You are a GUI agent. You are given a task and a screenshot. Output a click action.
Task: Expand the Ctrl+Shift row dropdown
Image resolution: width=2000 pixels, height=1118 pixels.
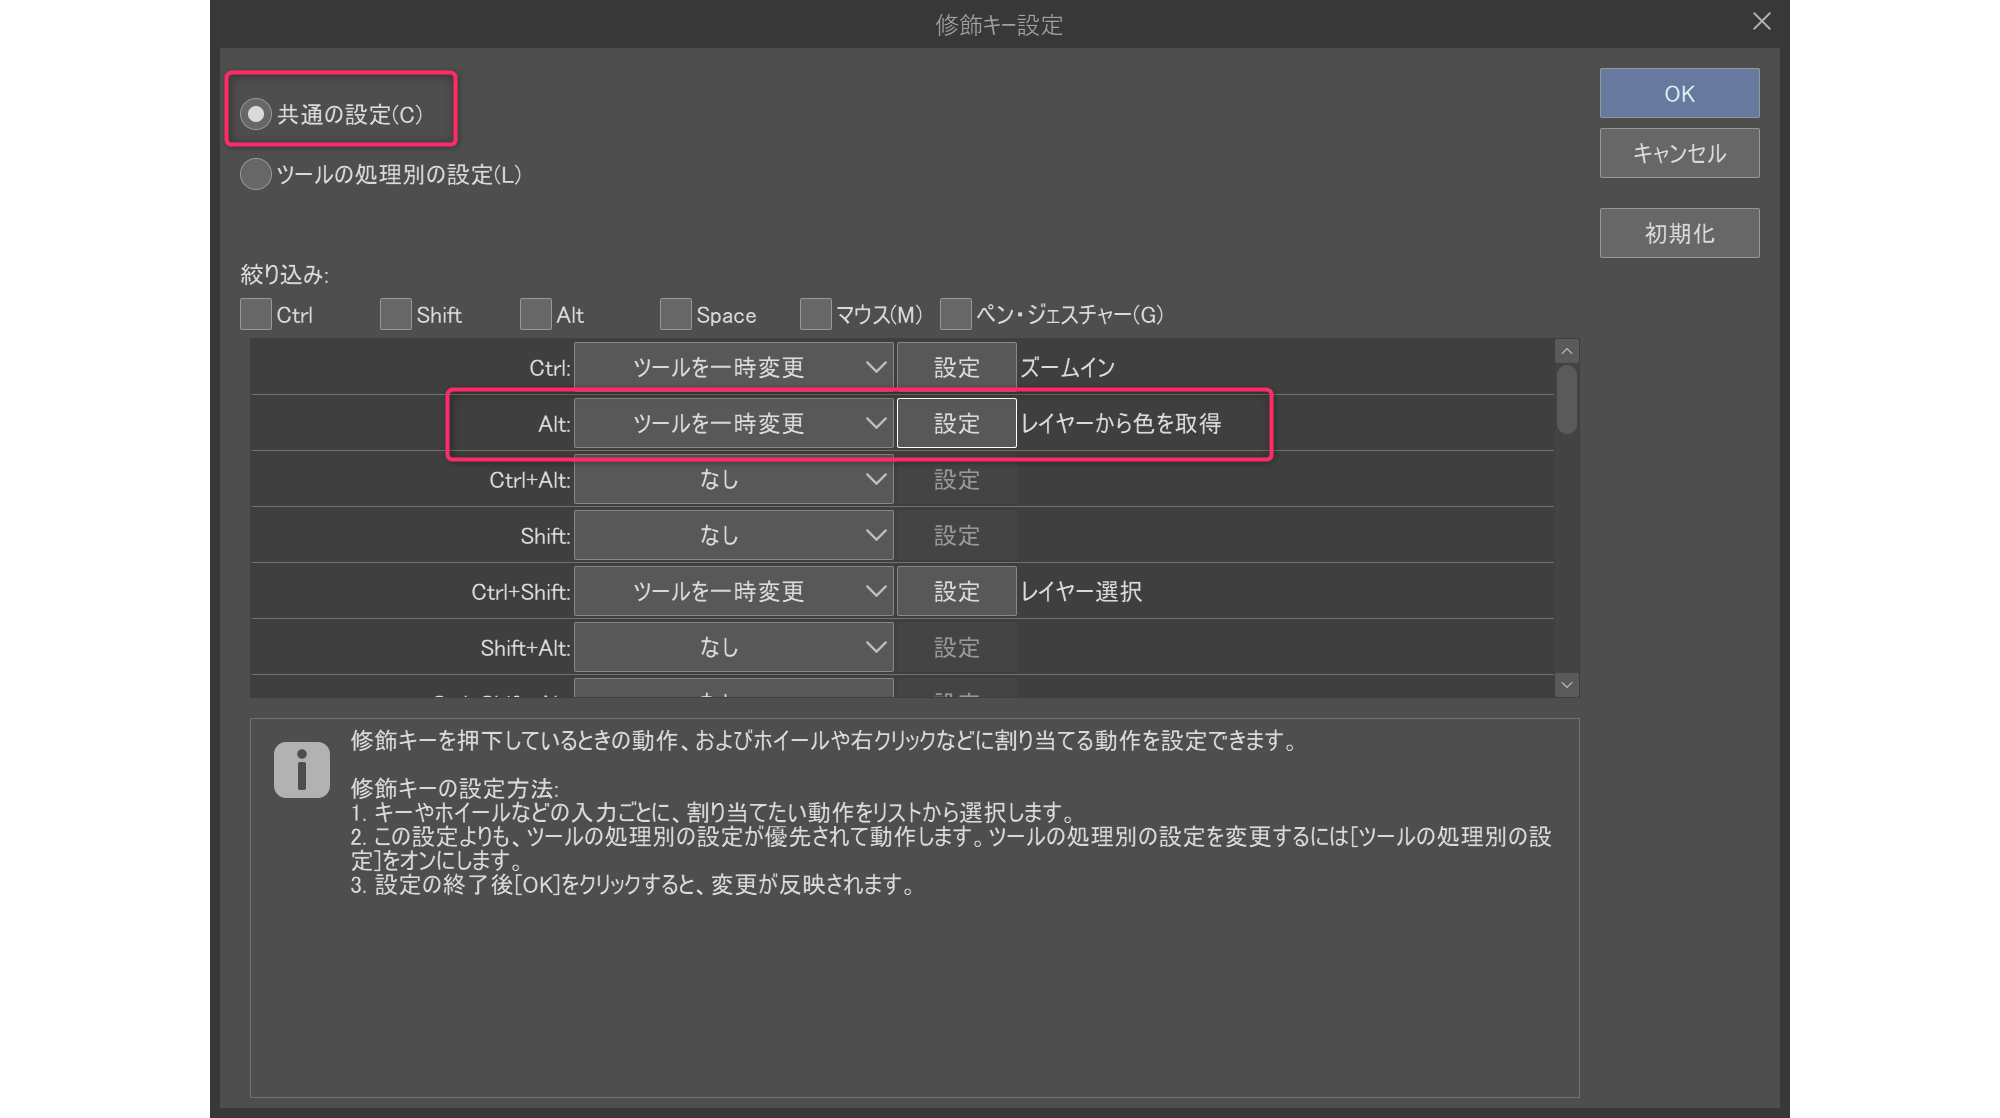733,591
